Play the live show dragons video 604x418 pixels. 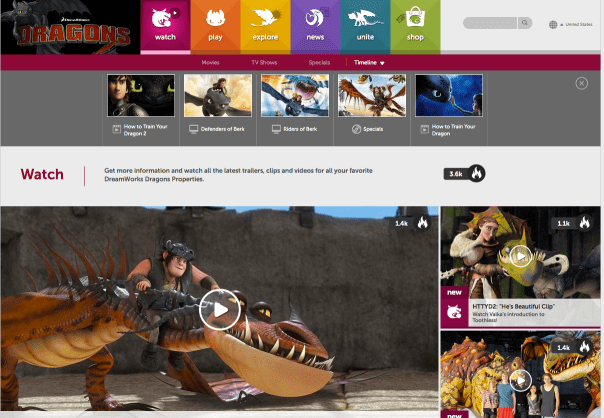click(x=520, y=381)
